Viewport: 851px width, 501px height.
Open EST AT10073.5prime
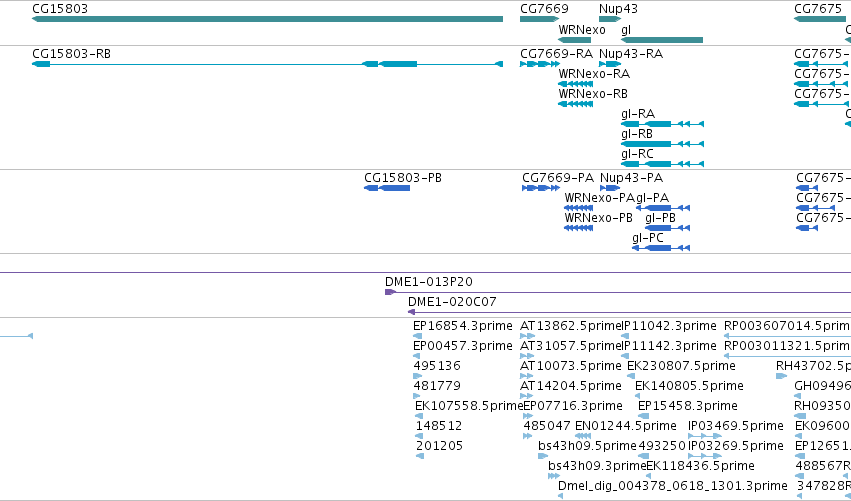tap(570, 366)
